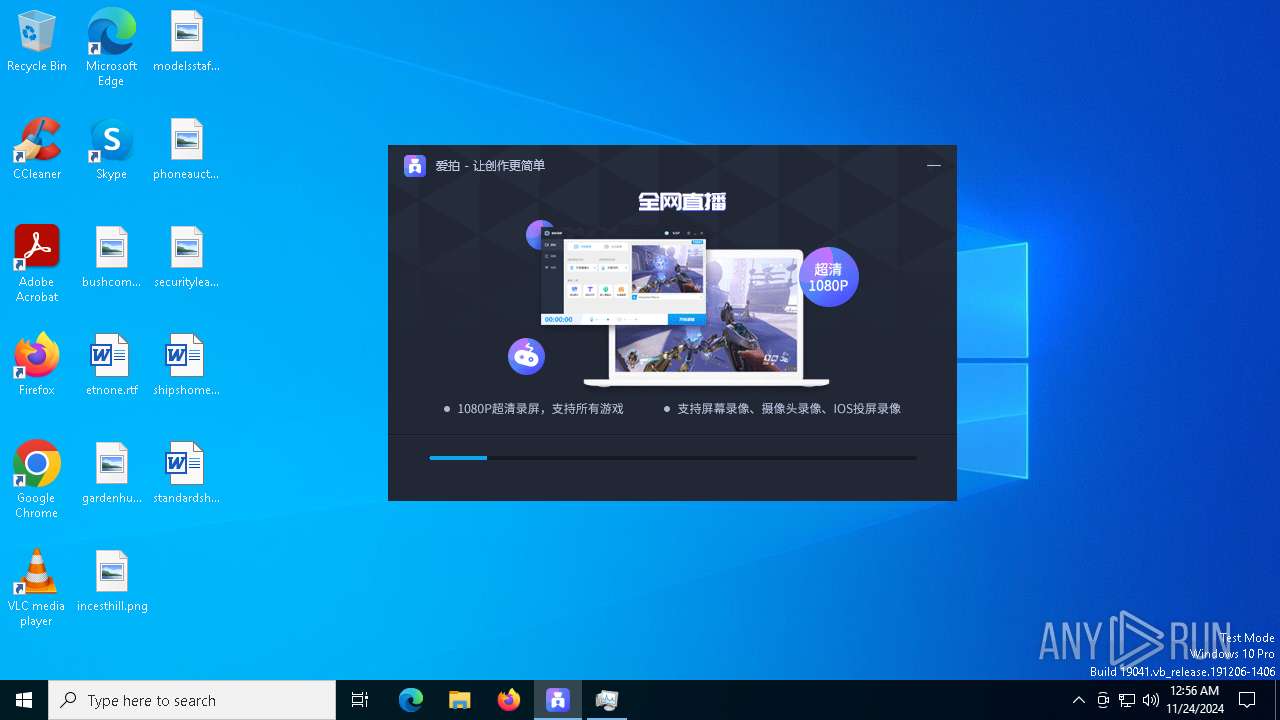Click the 全网直播 heading text

click(682, 202)
